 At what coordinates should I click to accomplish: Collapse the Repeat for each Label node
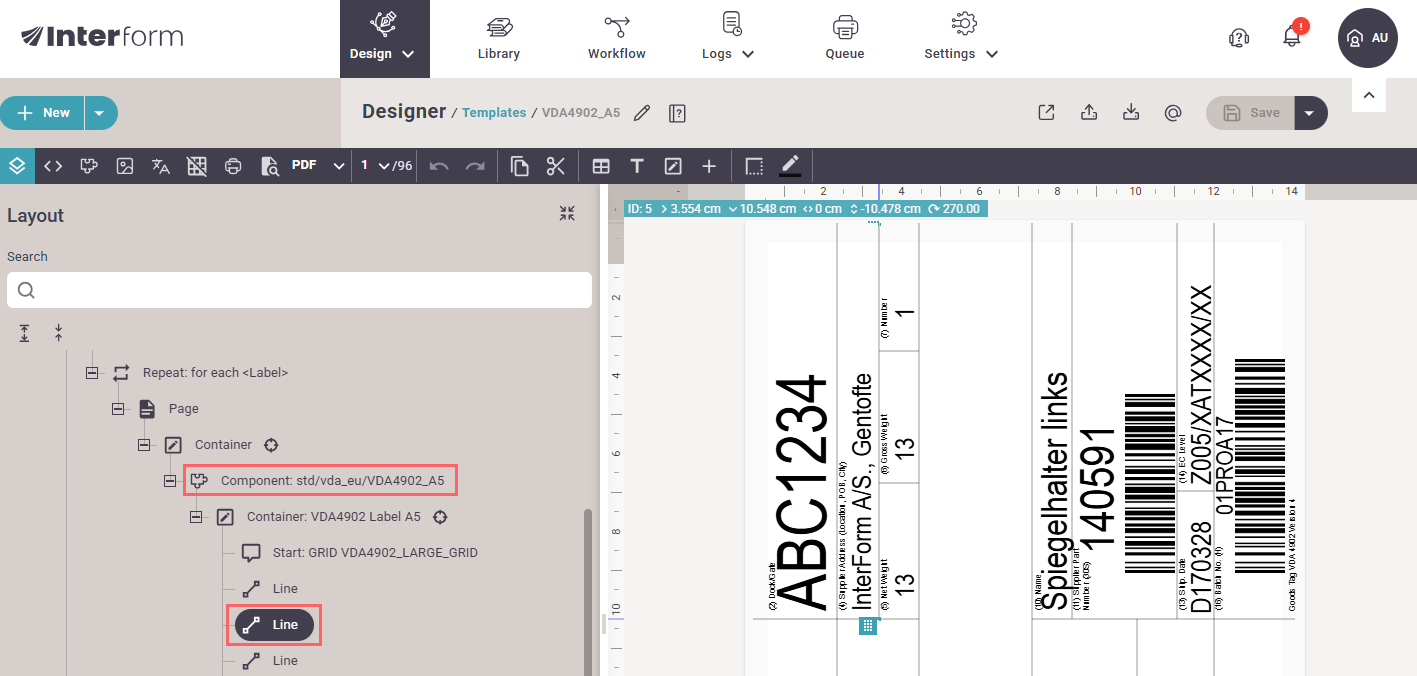[93, 372]
